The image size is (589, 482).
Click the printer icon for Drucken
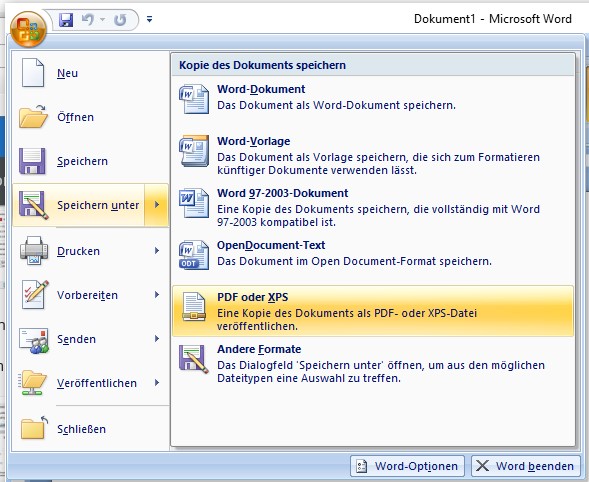coord(34,251)
